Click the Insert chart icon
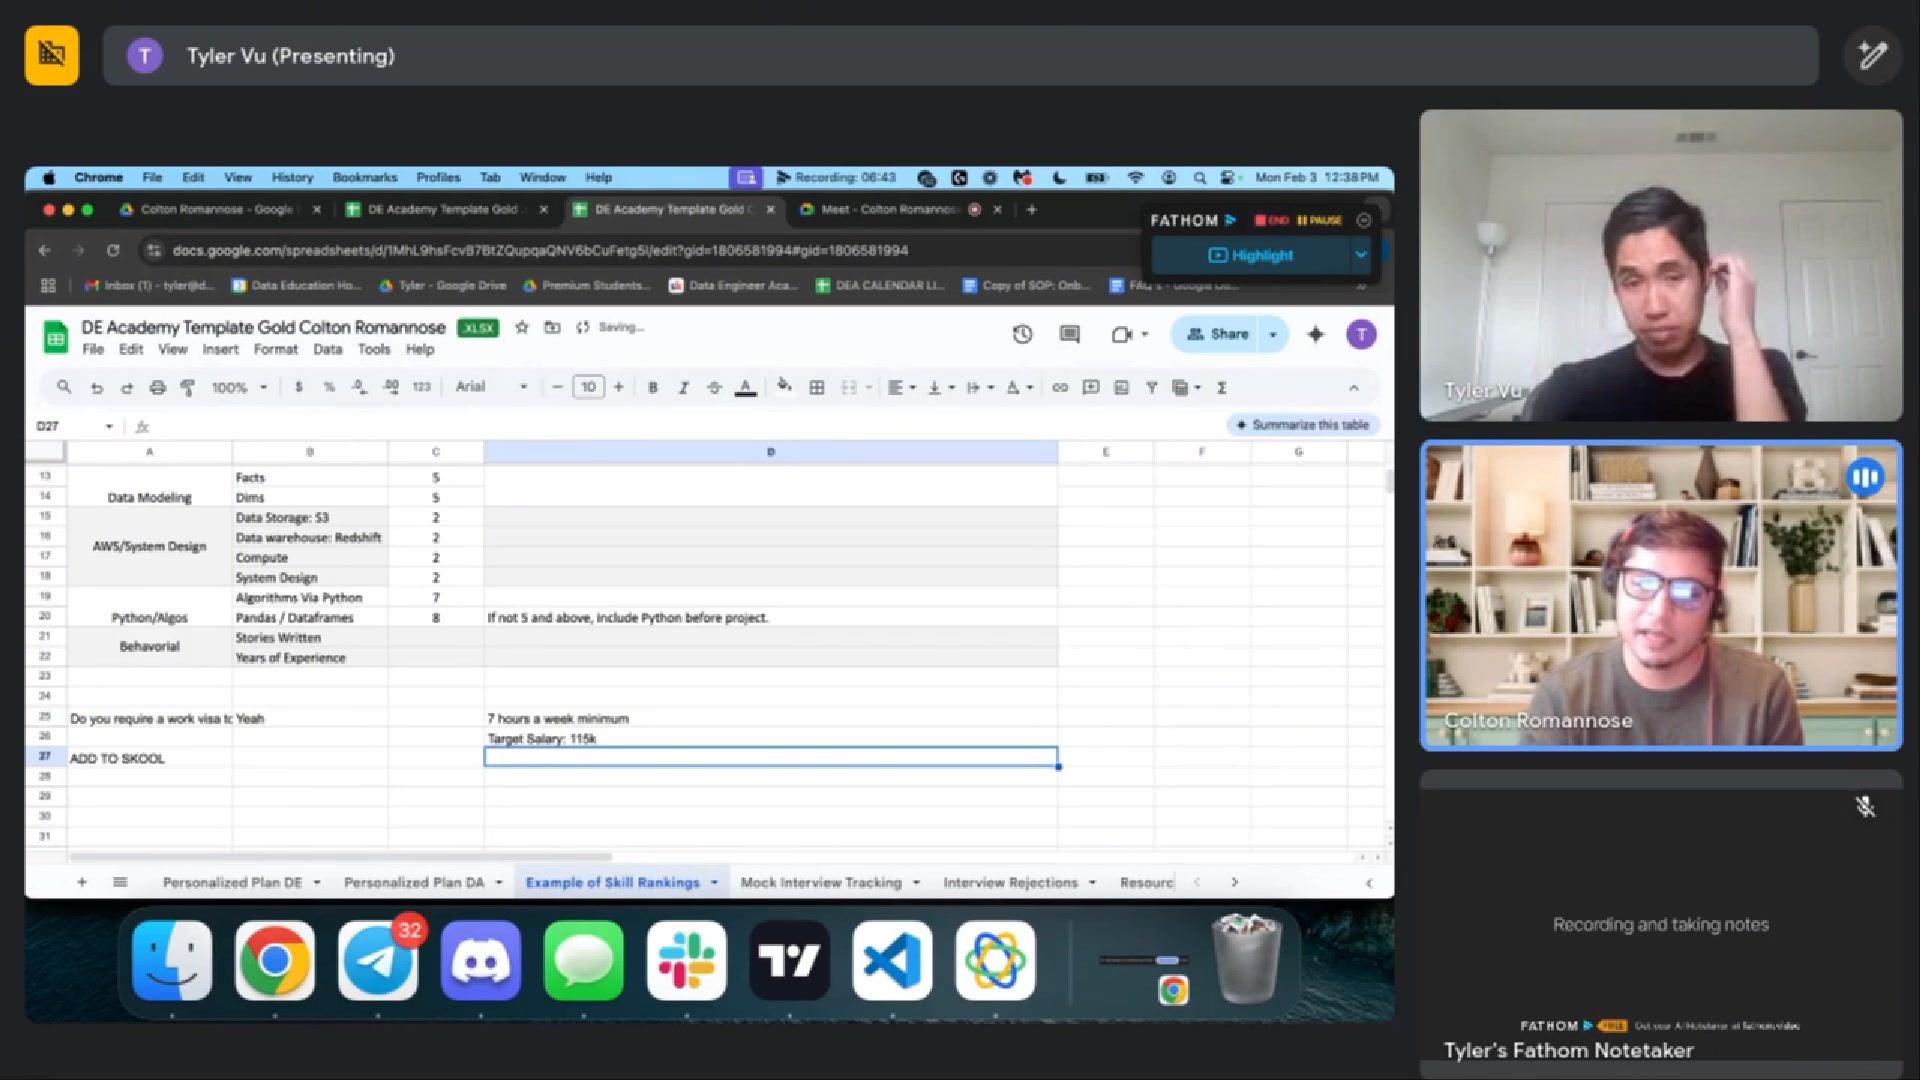 [1121, 388]
